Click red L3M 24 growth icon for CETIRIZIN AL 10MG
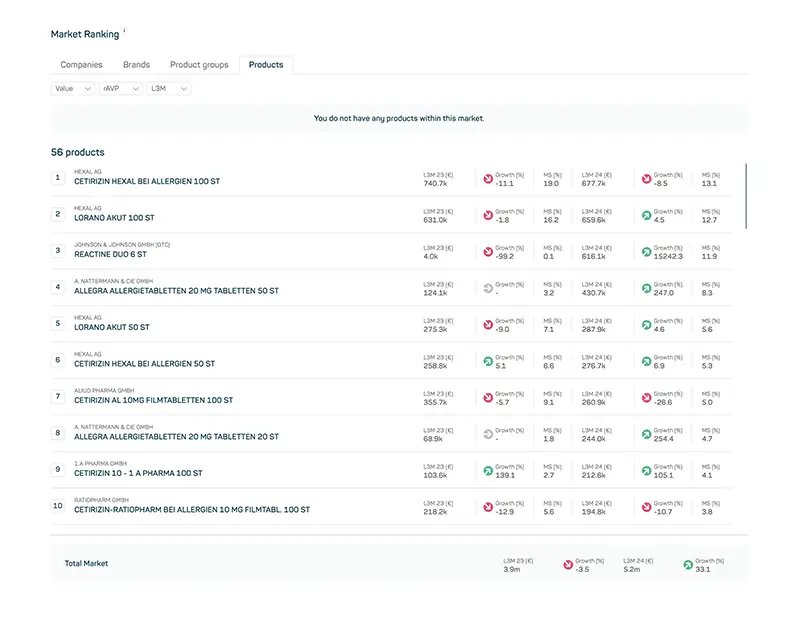 click(646, 397)
